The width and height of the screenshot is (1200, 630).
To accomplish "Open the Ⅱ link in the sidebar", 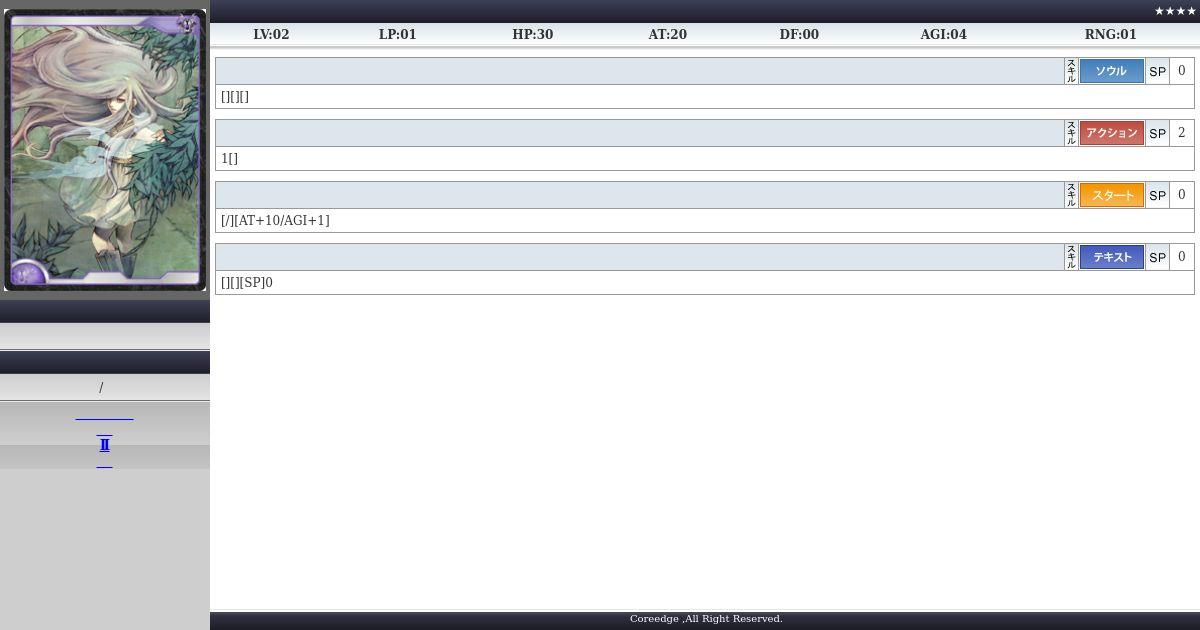I will 104,445.
